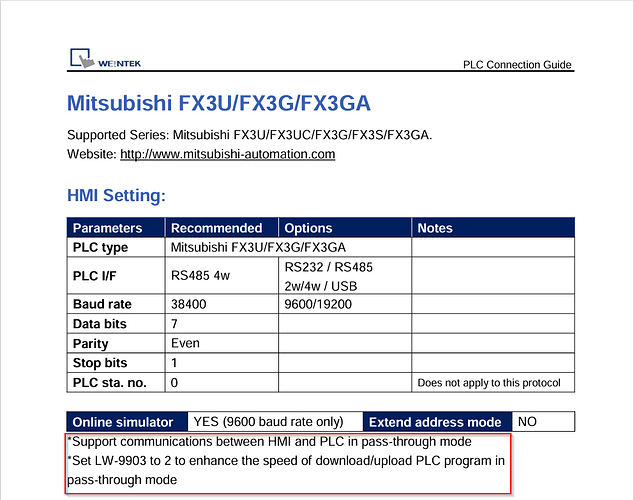
Task: Click the LW-9903 note in red box
Action: pos(286,470)
